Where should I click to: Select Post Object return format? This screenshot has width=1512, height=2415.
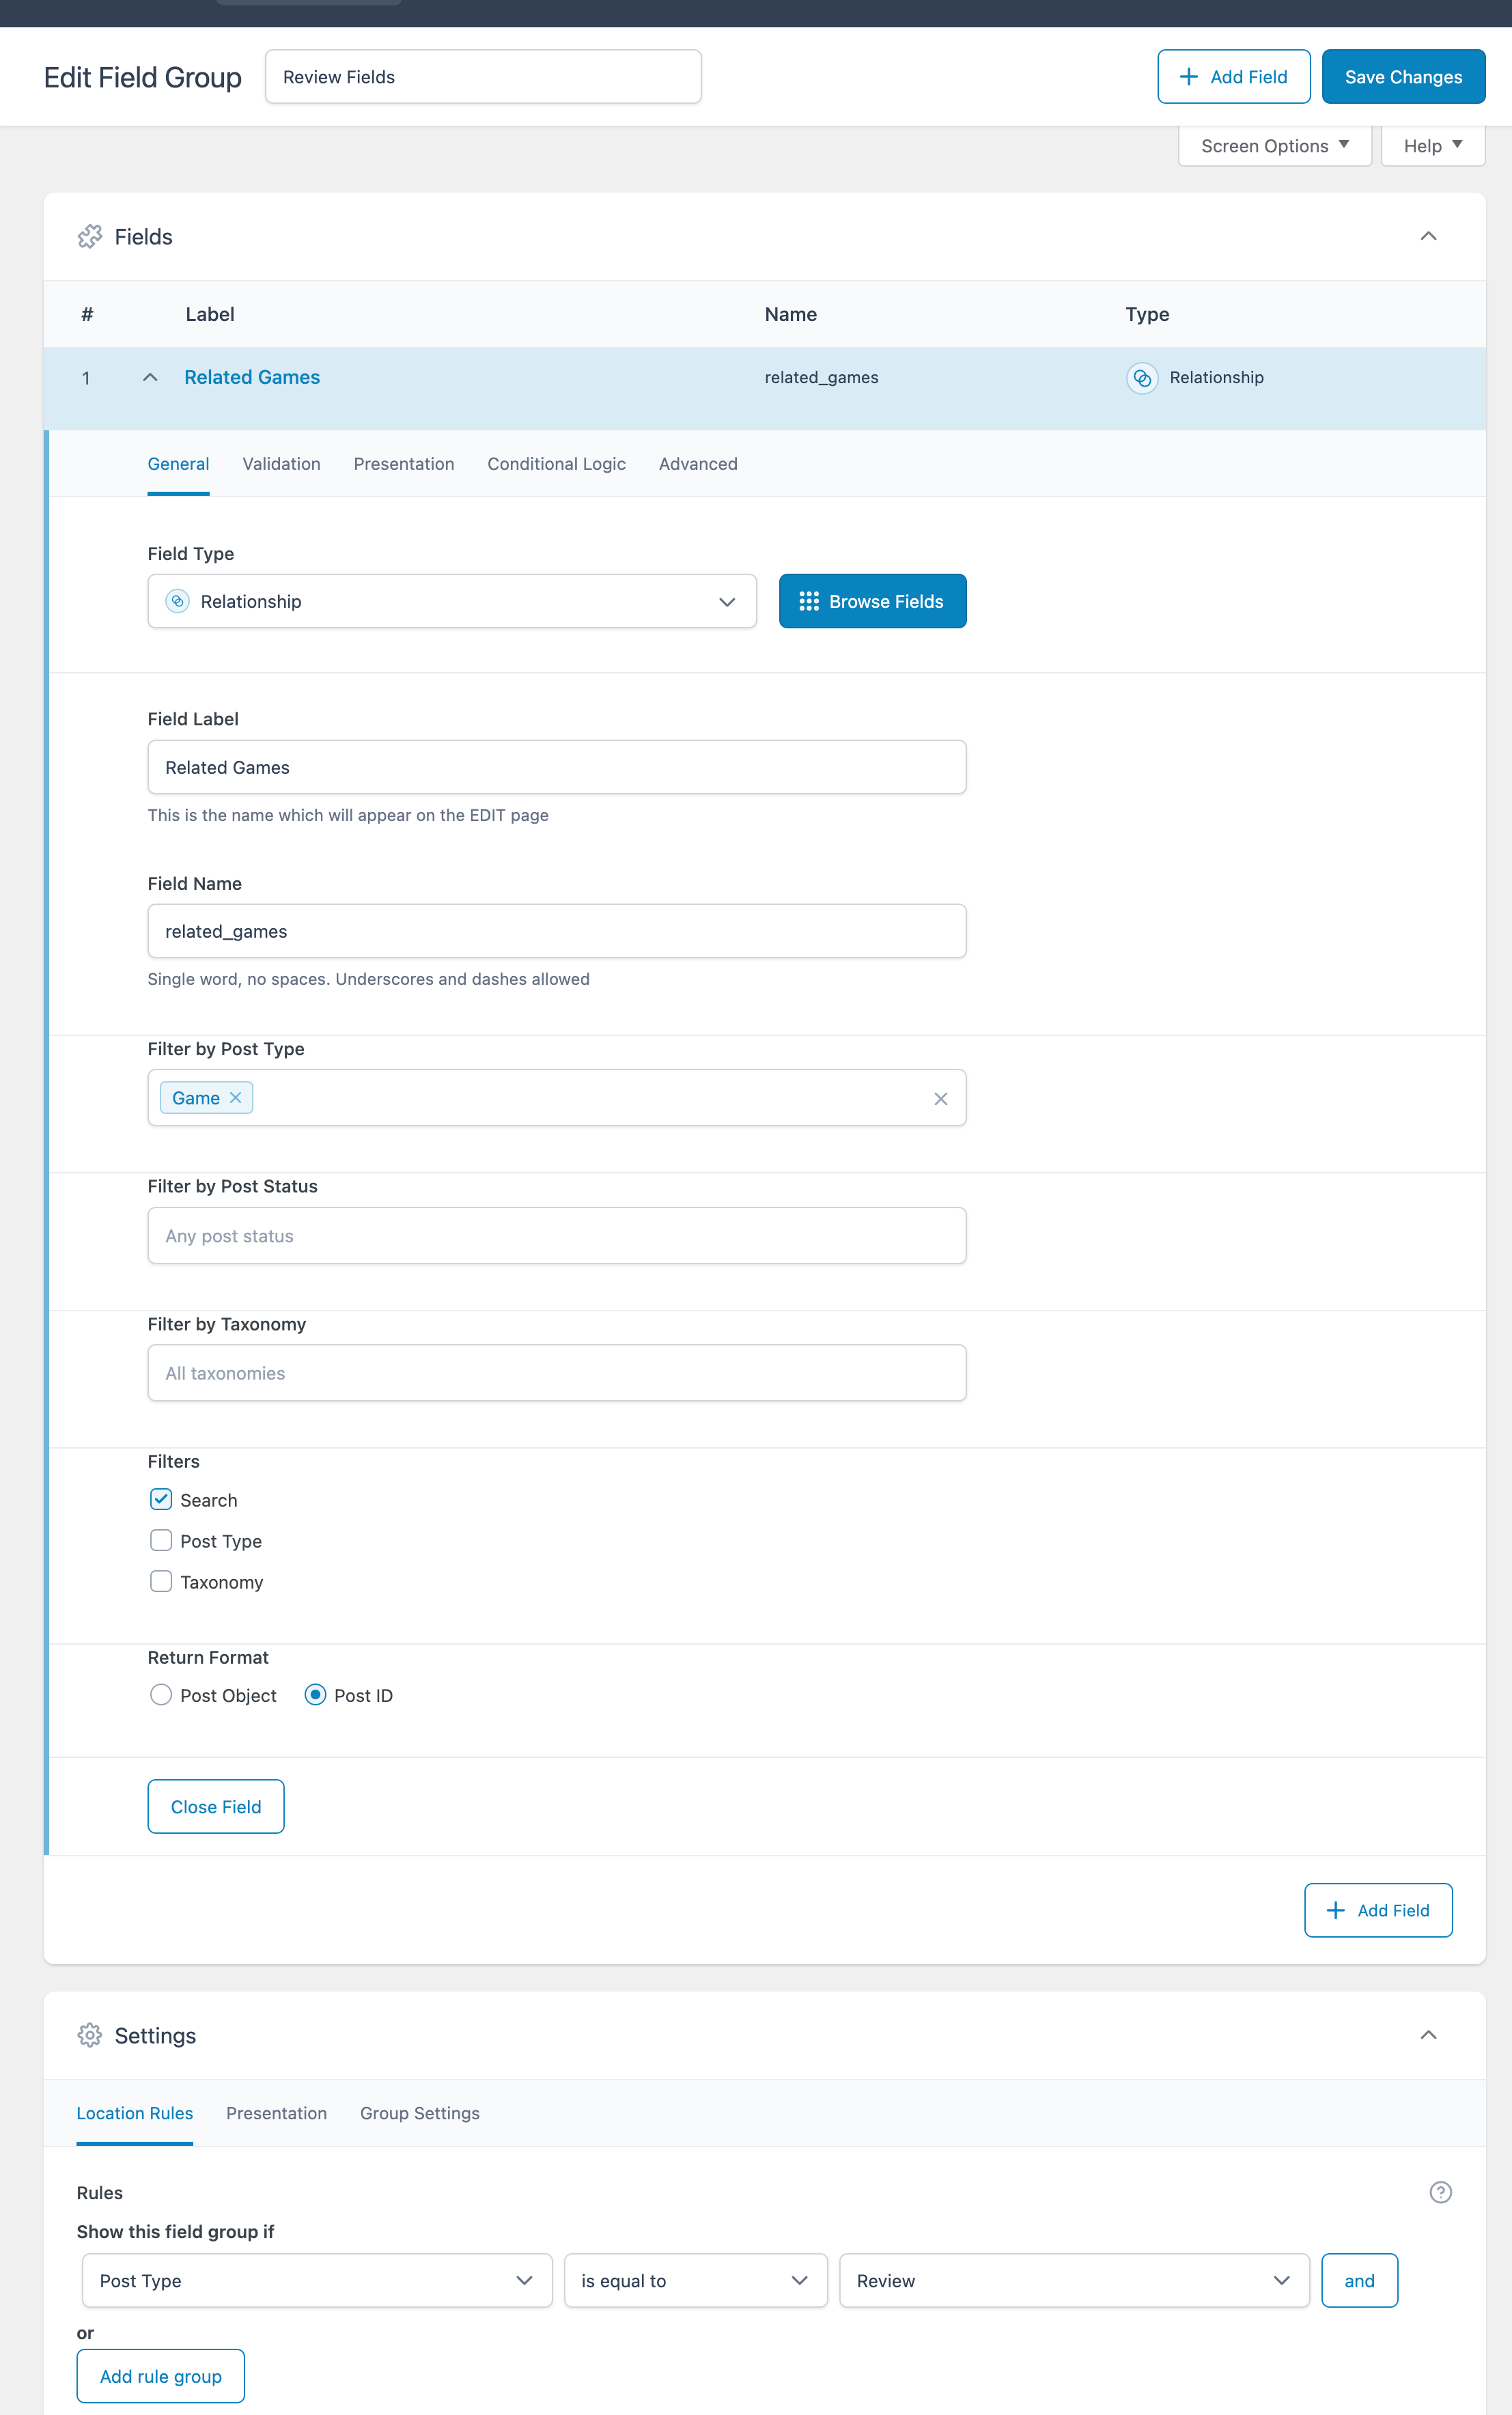161,1695
